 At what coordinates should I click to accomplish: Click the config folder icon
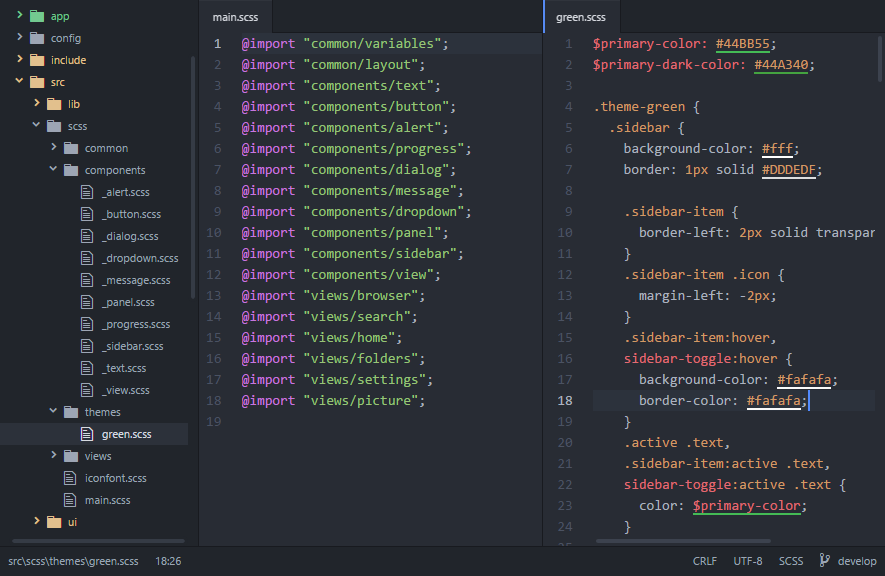[37, 38]
